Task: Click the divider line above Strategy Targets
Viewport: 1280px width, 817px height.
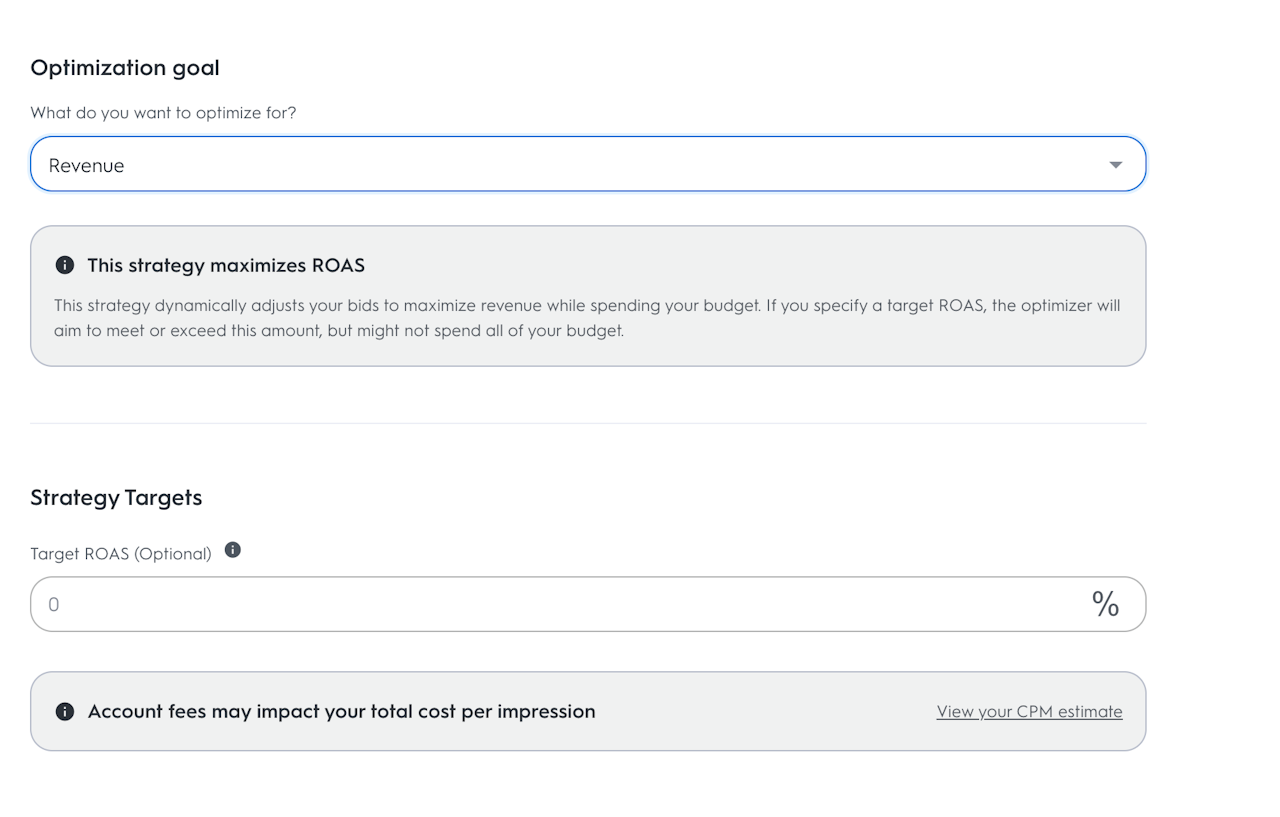Action: [x=588, y=423]
